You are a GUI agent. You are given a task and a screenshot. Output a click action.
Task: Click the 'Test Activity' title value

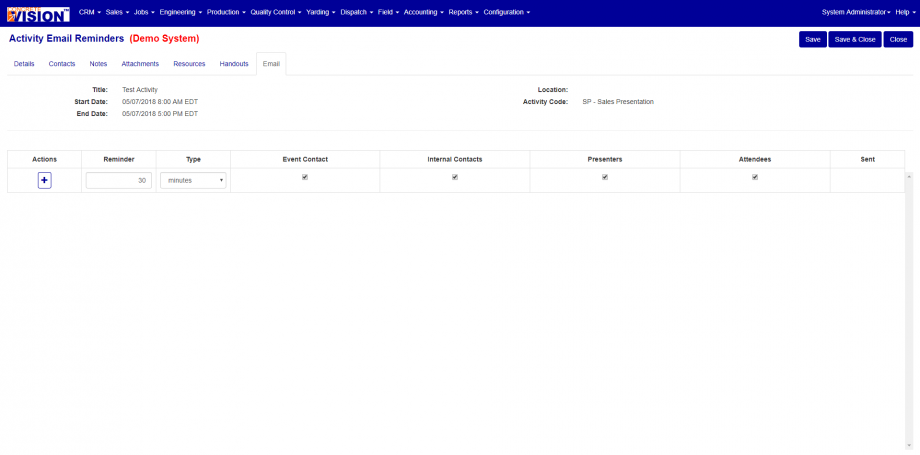tap(140, 90)
